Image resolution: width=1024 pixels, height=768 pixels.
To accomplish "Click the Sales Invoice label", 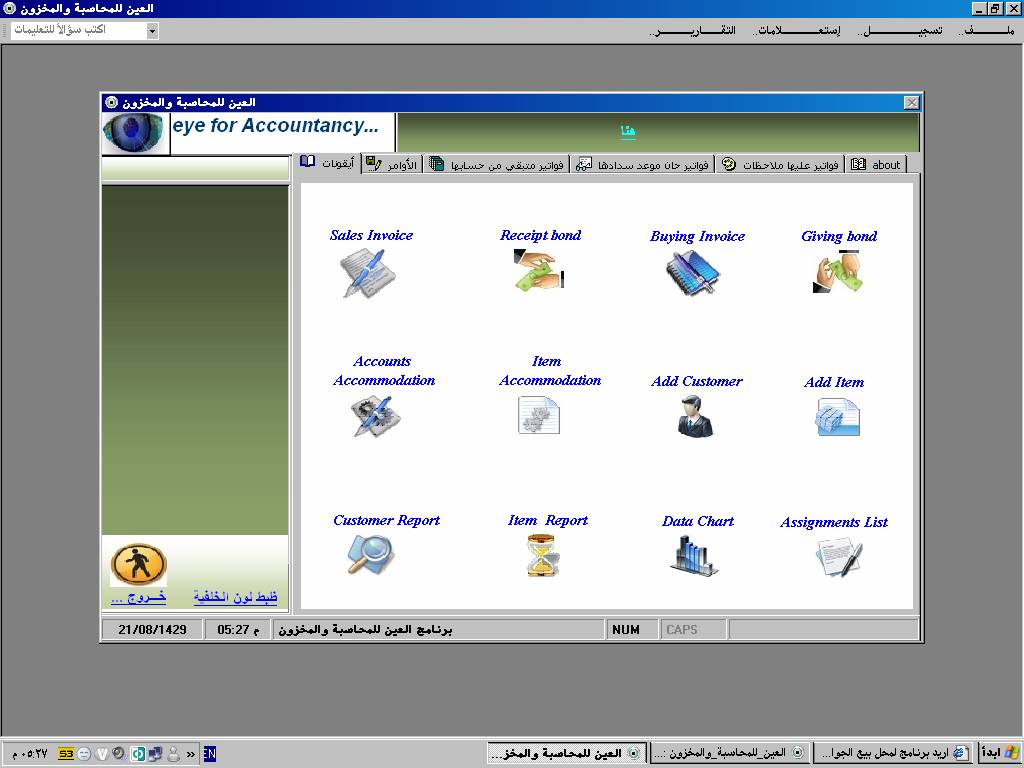I will point(371,235).
